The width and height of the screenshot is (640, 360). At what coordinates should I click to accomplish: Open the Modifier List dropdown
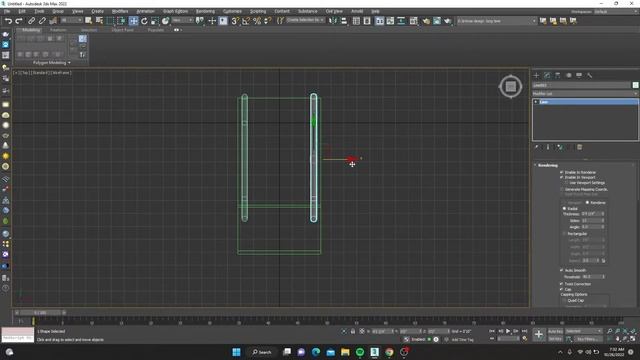coord(585,93)
